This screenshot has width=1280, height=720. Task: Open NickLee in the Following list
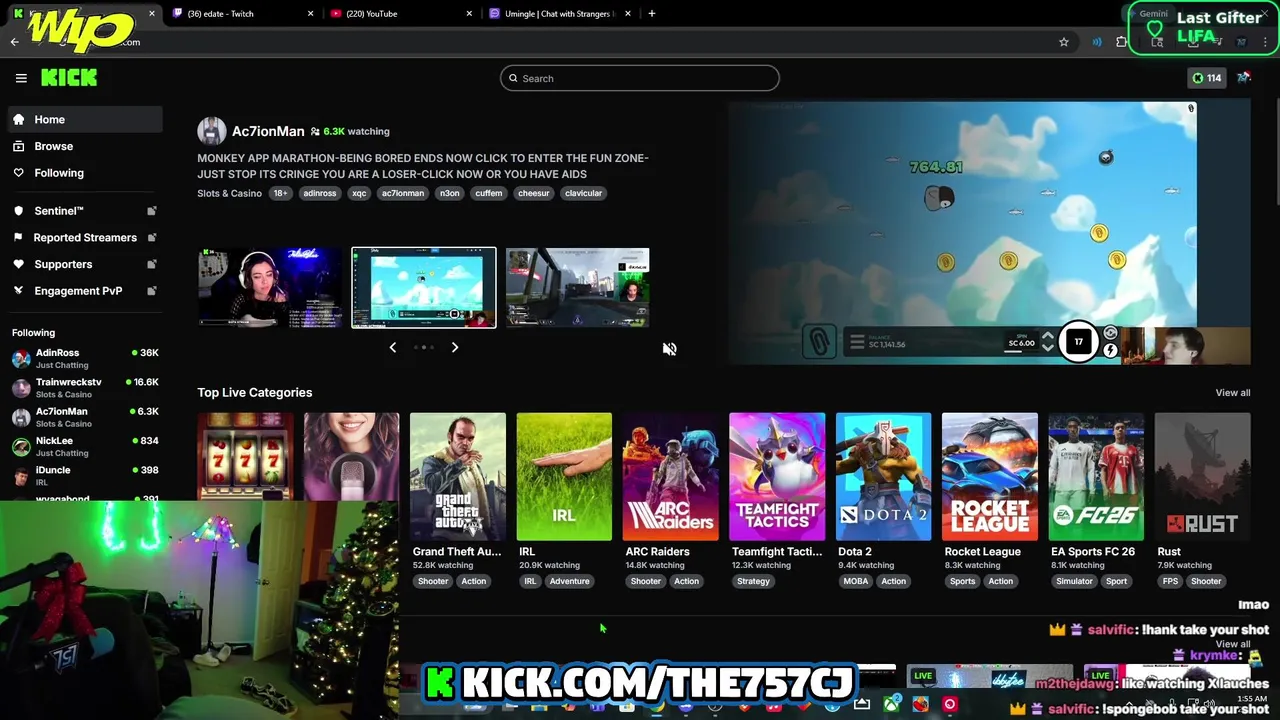[85, 446]
